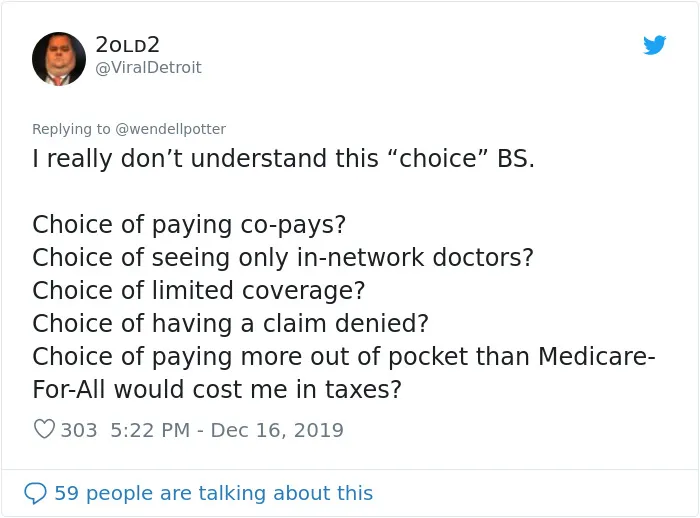This screenshot has width=700, height=518.
Task: Click the "Choice of limited coverage?" text
Action: point(199,290)
